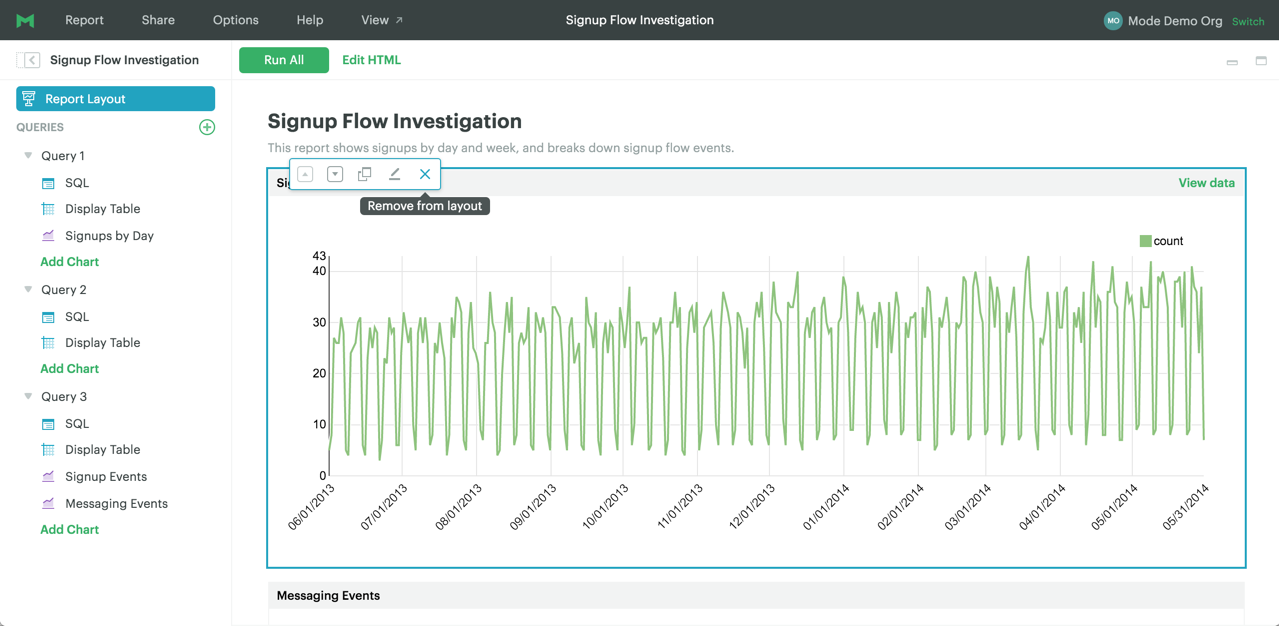Edit the chart with the pencil icon
The height and width of the screenshot is (626, 1279).
[395, 174]
